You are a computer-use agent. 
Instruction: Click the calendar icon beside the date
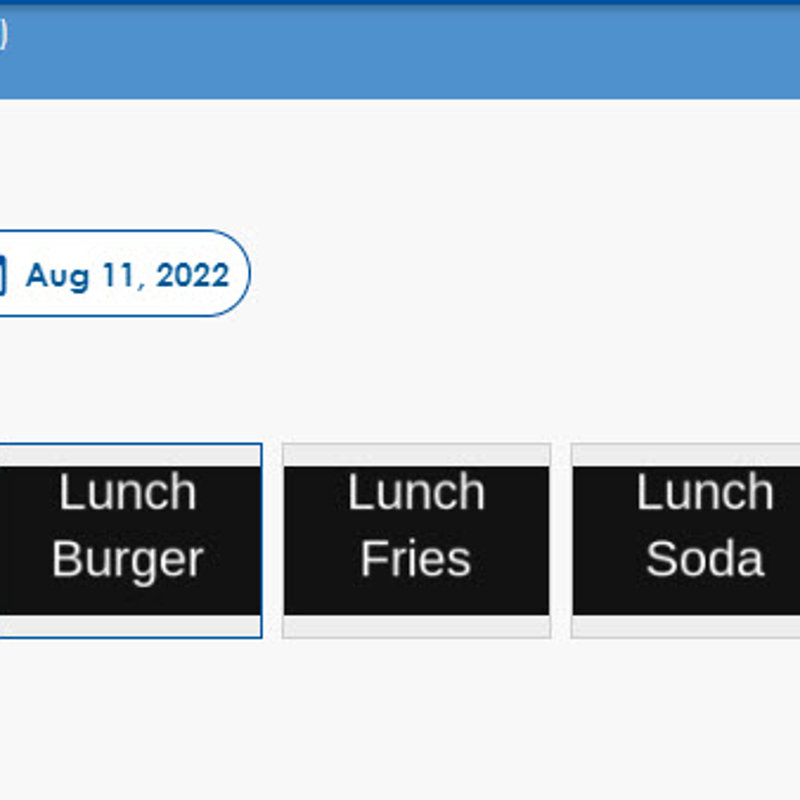pos(2,275)
